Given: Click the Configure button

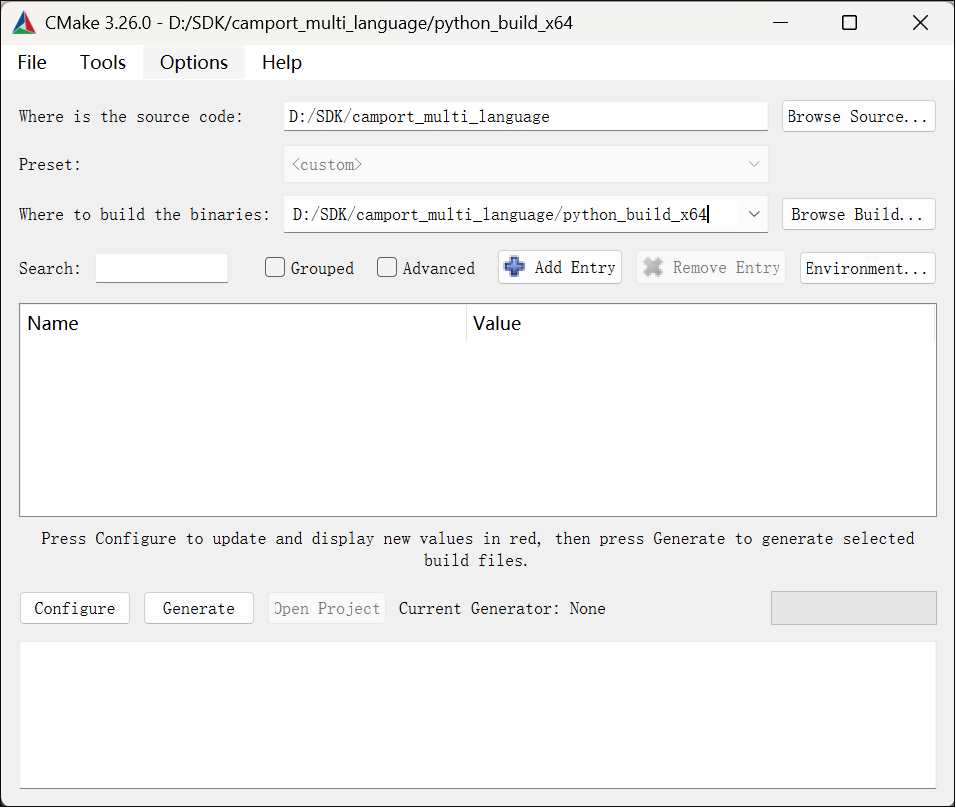Looking at the screenshot, I should (x=75, y=608).
